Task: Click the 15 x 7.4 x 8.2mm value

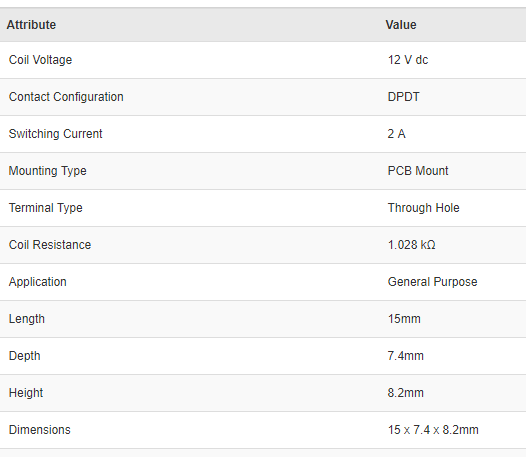Action: (x=433, y=430)
